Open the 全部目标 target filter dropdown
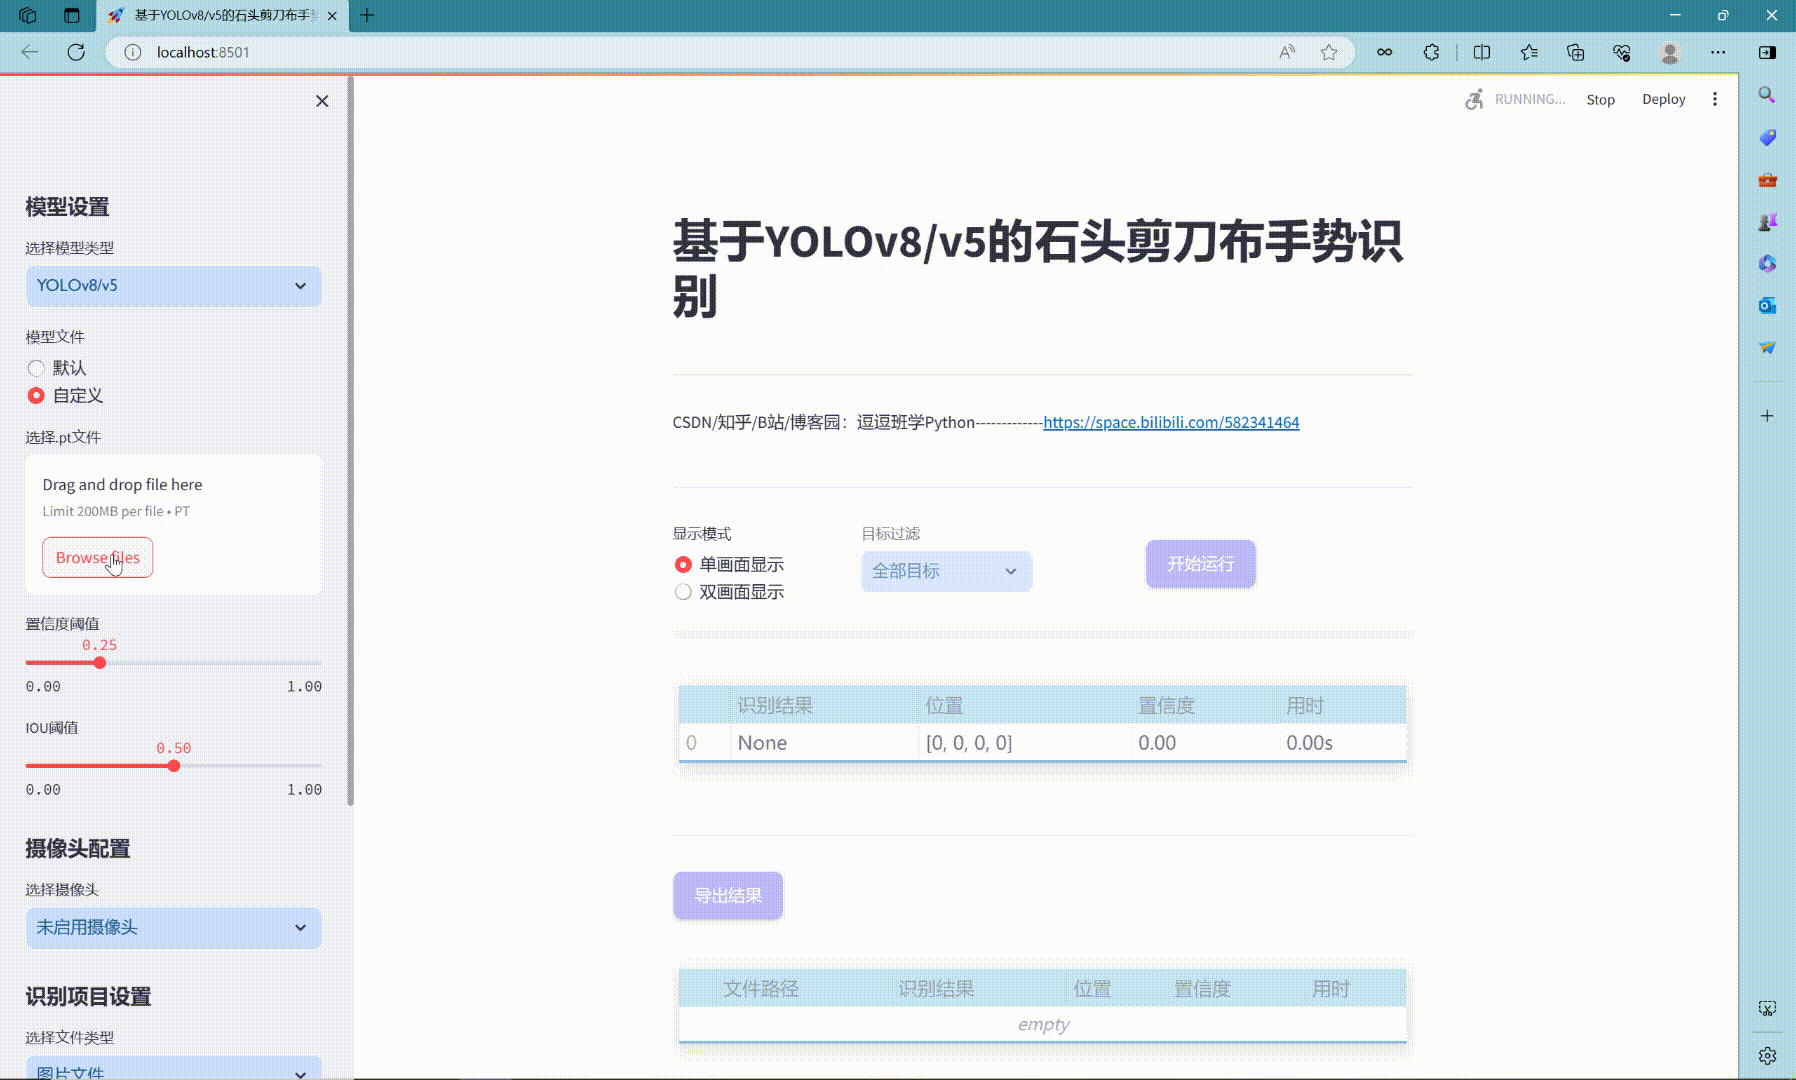Image resolution: width=1796 pixels, height=1080 pixels. click(945, 571)
